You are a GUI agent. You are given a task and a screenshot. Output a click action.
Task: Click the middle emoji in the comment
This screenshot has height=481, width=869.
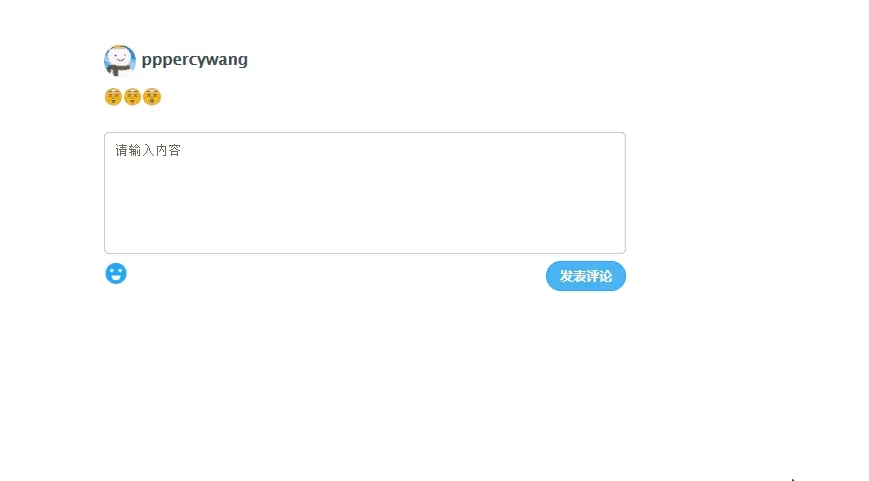[x=132, y=97]
